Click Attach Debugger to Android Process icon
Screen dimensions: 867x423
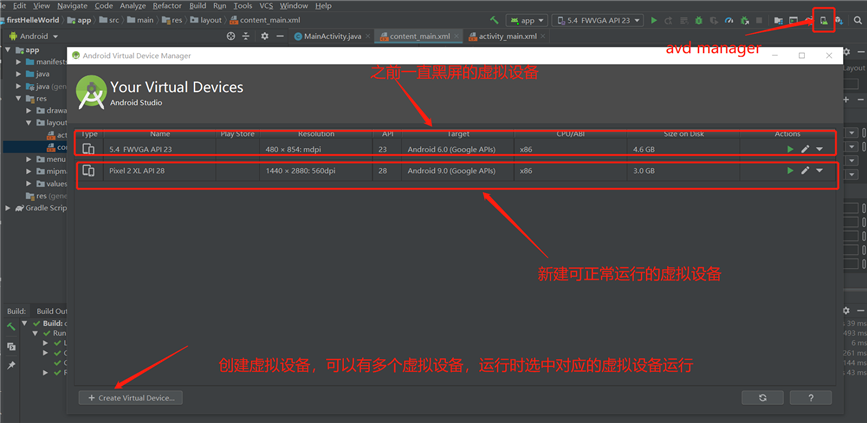[x=745, y=20]
